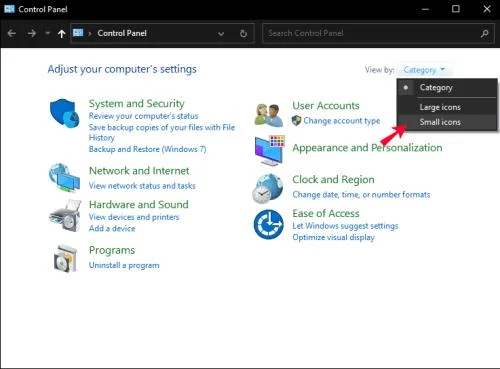Maximize the Control Panel window
Viewport: 500px width, 369px height.
tap(456, 9)
